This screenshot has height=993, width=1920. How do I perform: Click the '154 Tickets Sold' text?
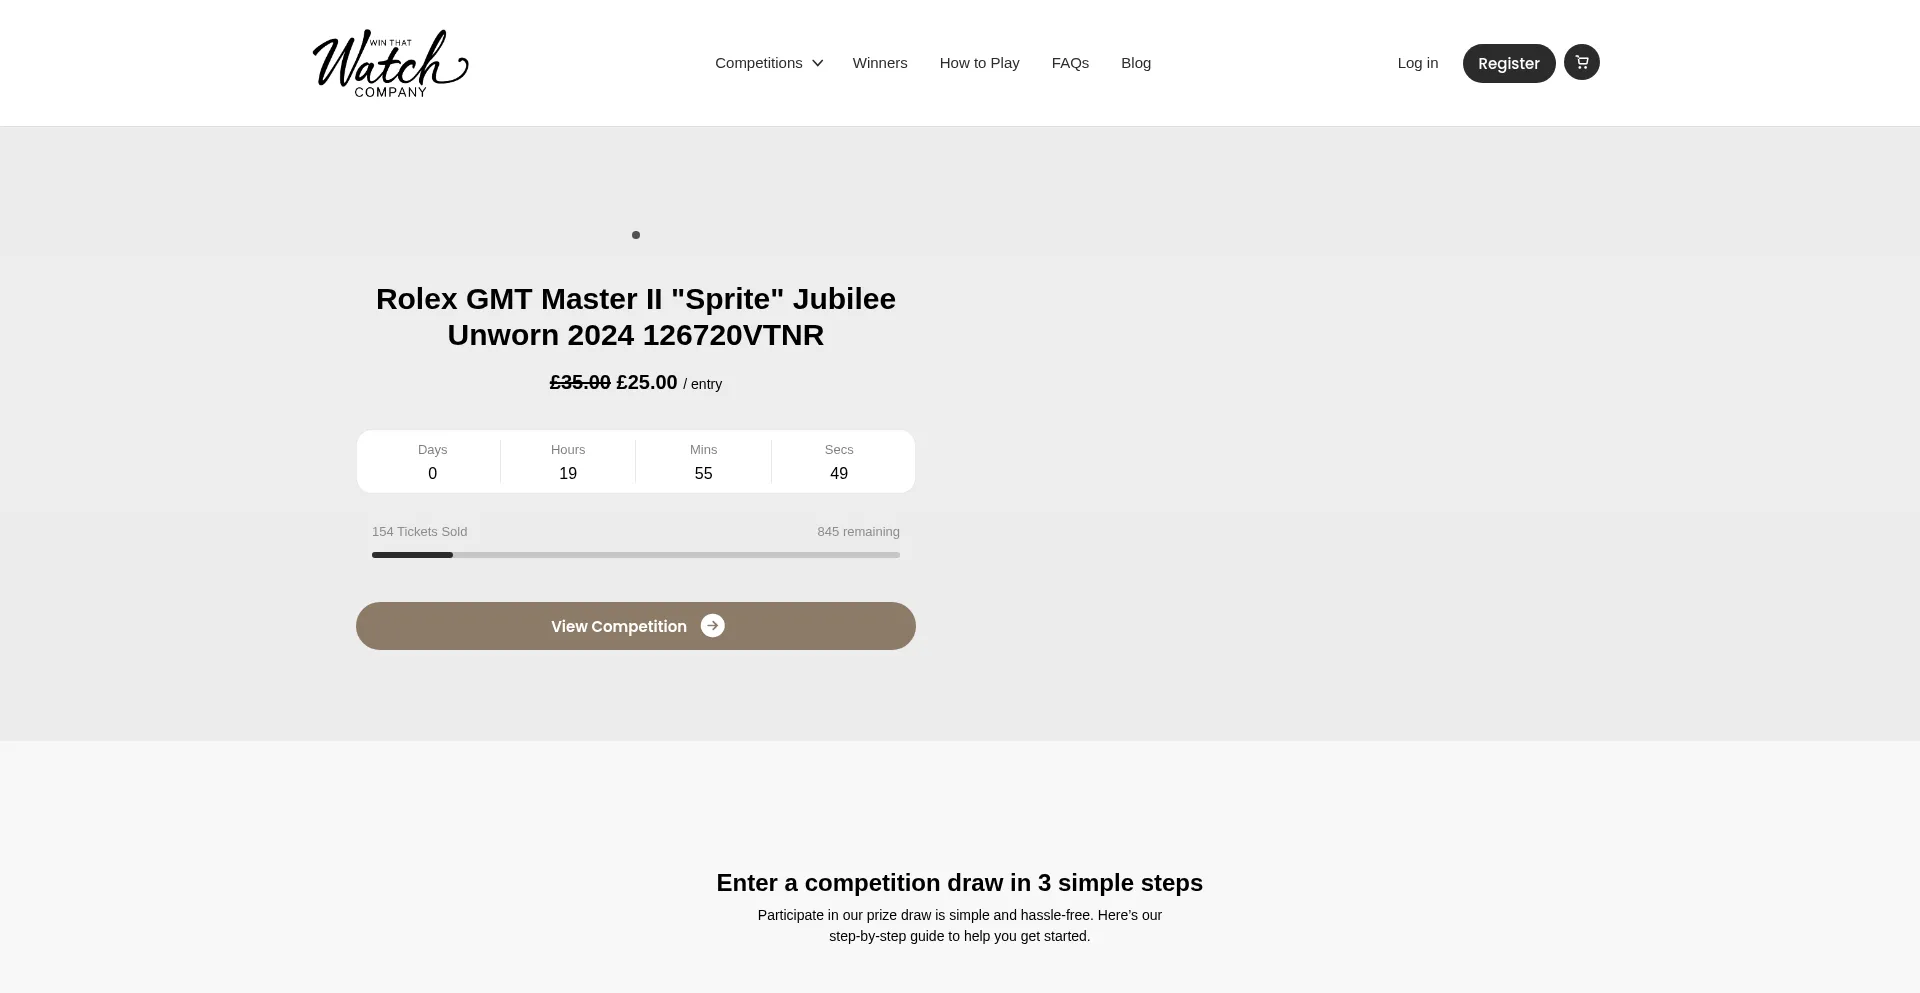(x=419, y=532)
